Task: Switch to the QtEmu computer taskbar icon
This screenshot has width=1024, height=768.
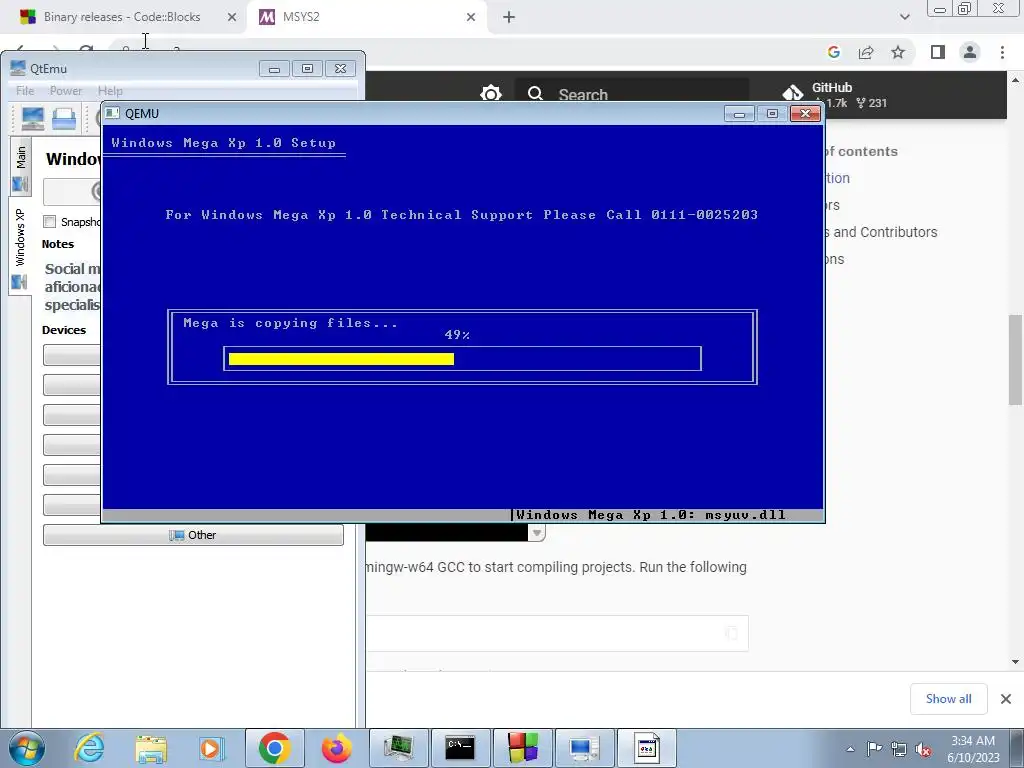Action: point(584,748)
